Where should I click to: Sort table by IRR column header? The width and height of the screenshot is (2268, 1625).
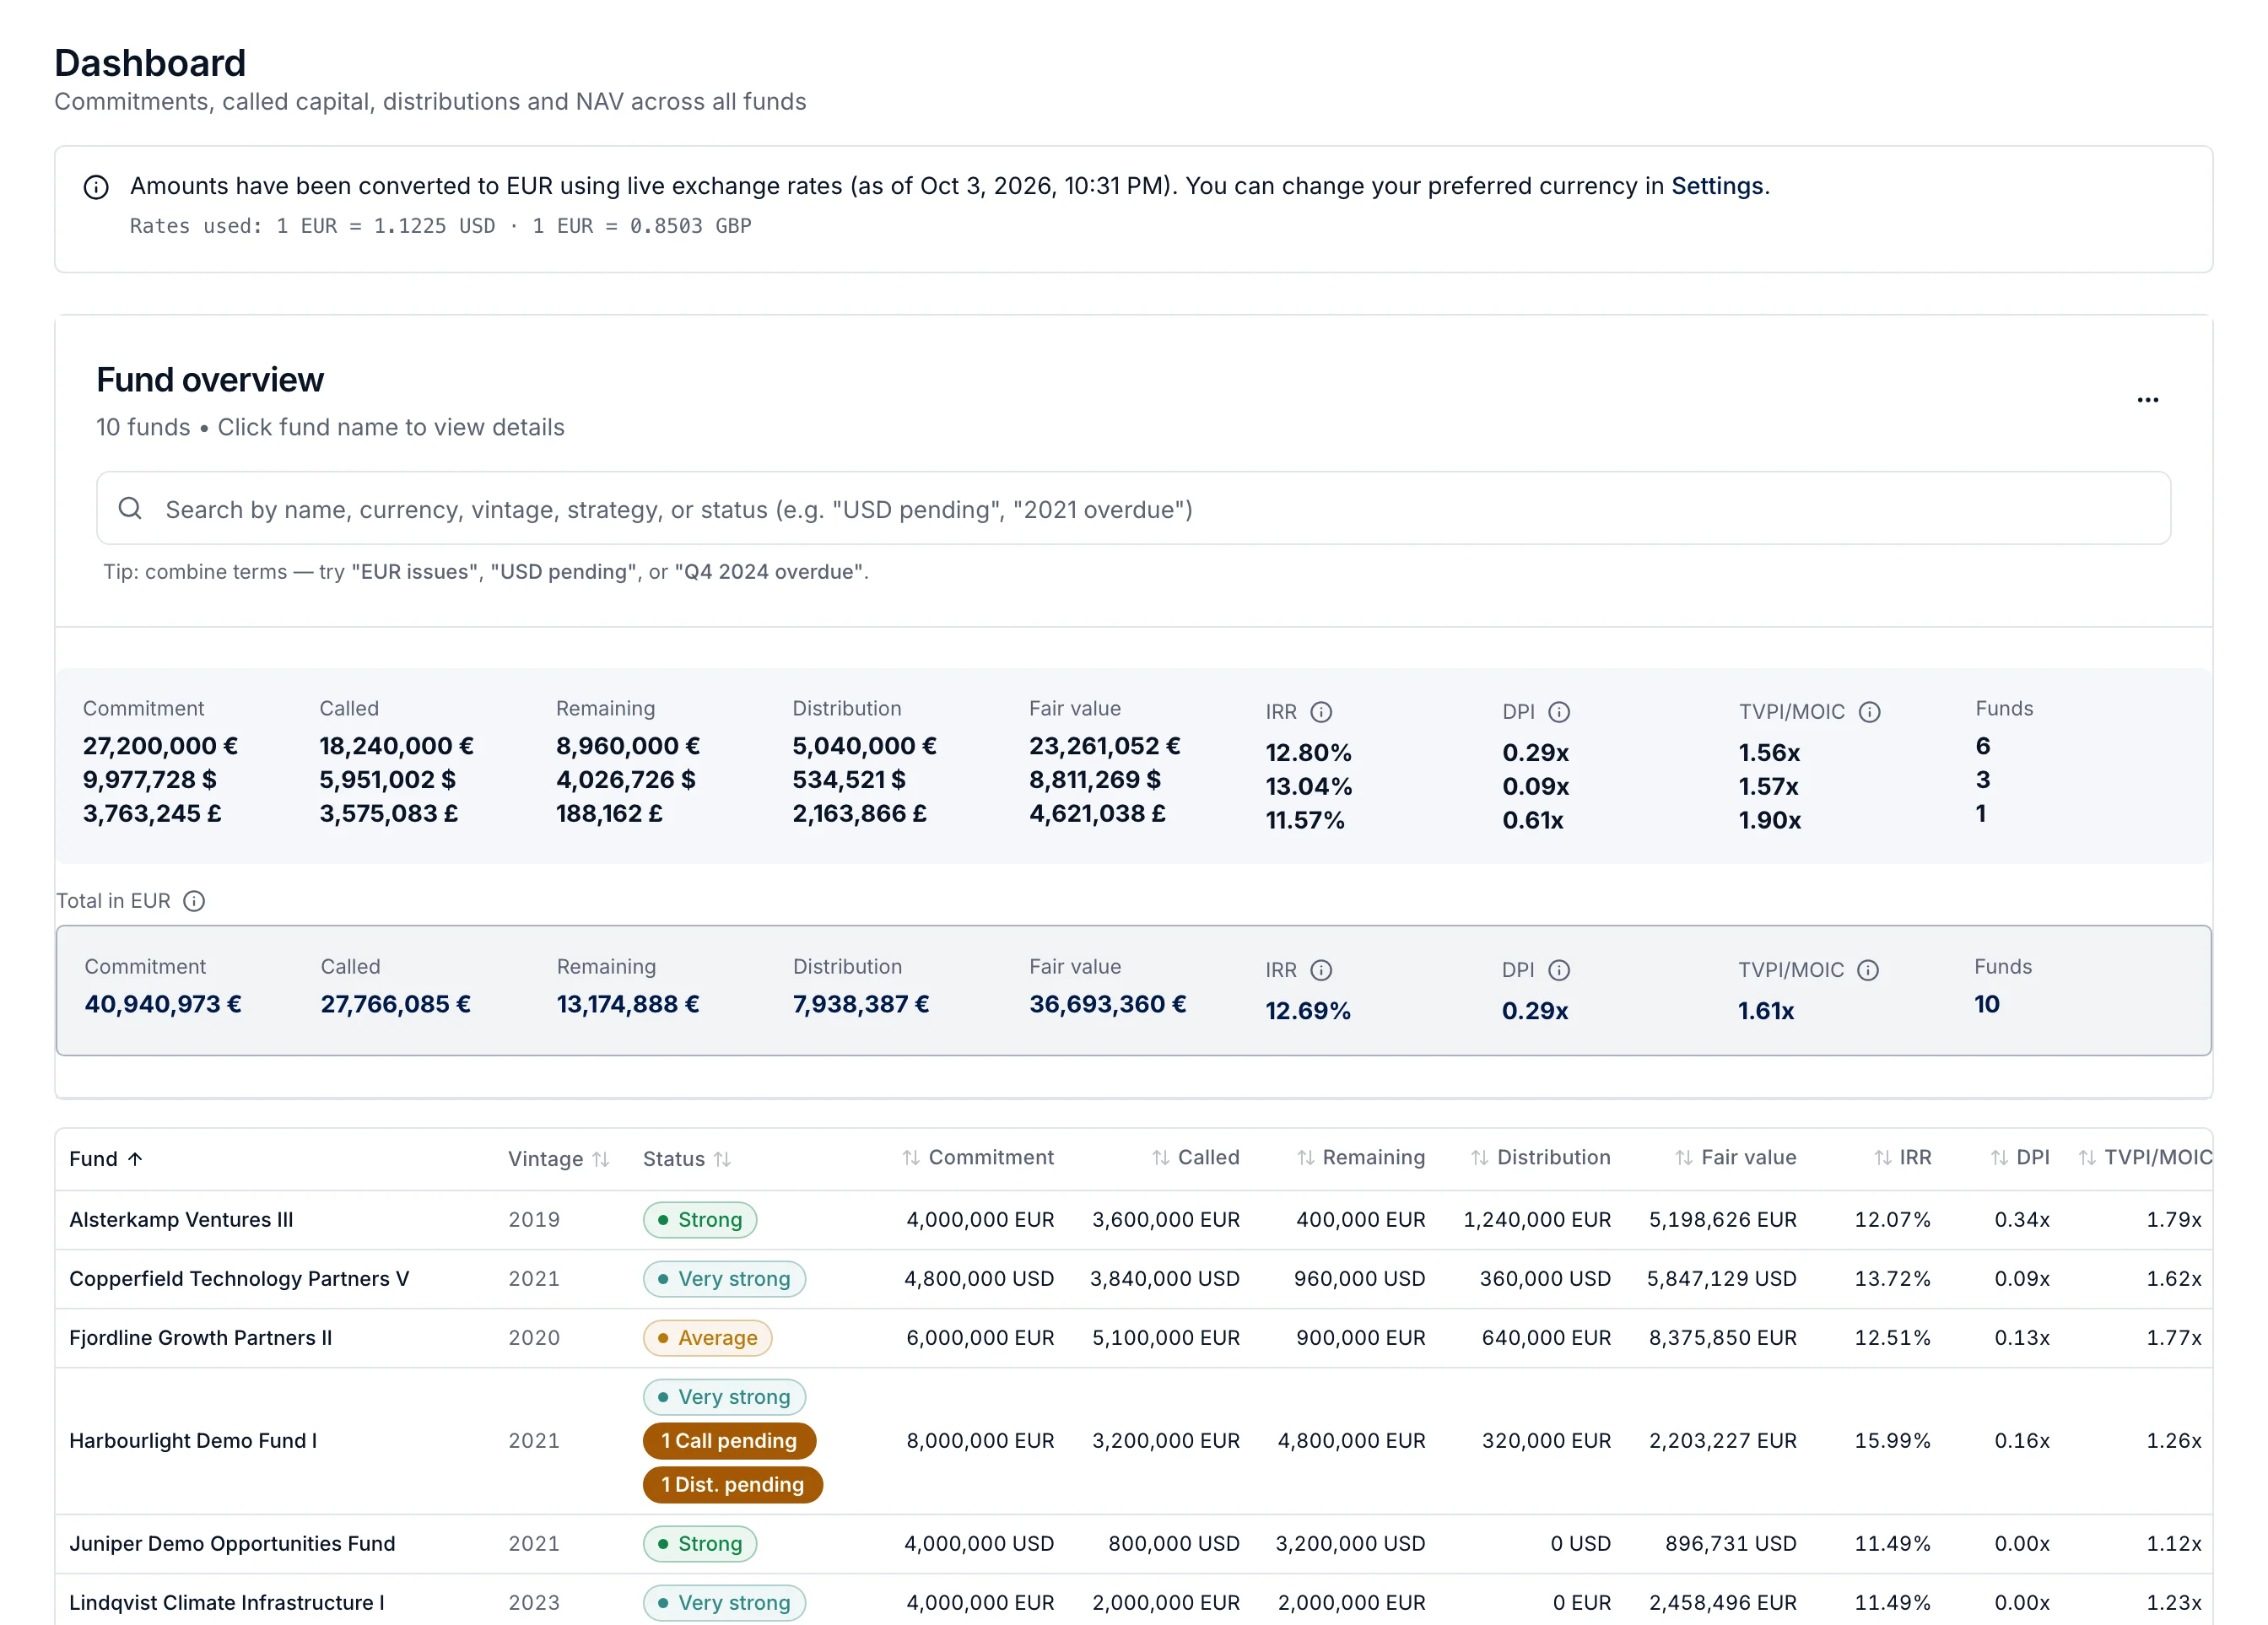1902,1157
